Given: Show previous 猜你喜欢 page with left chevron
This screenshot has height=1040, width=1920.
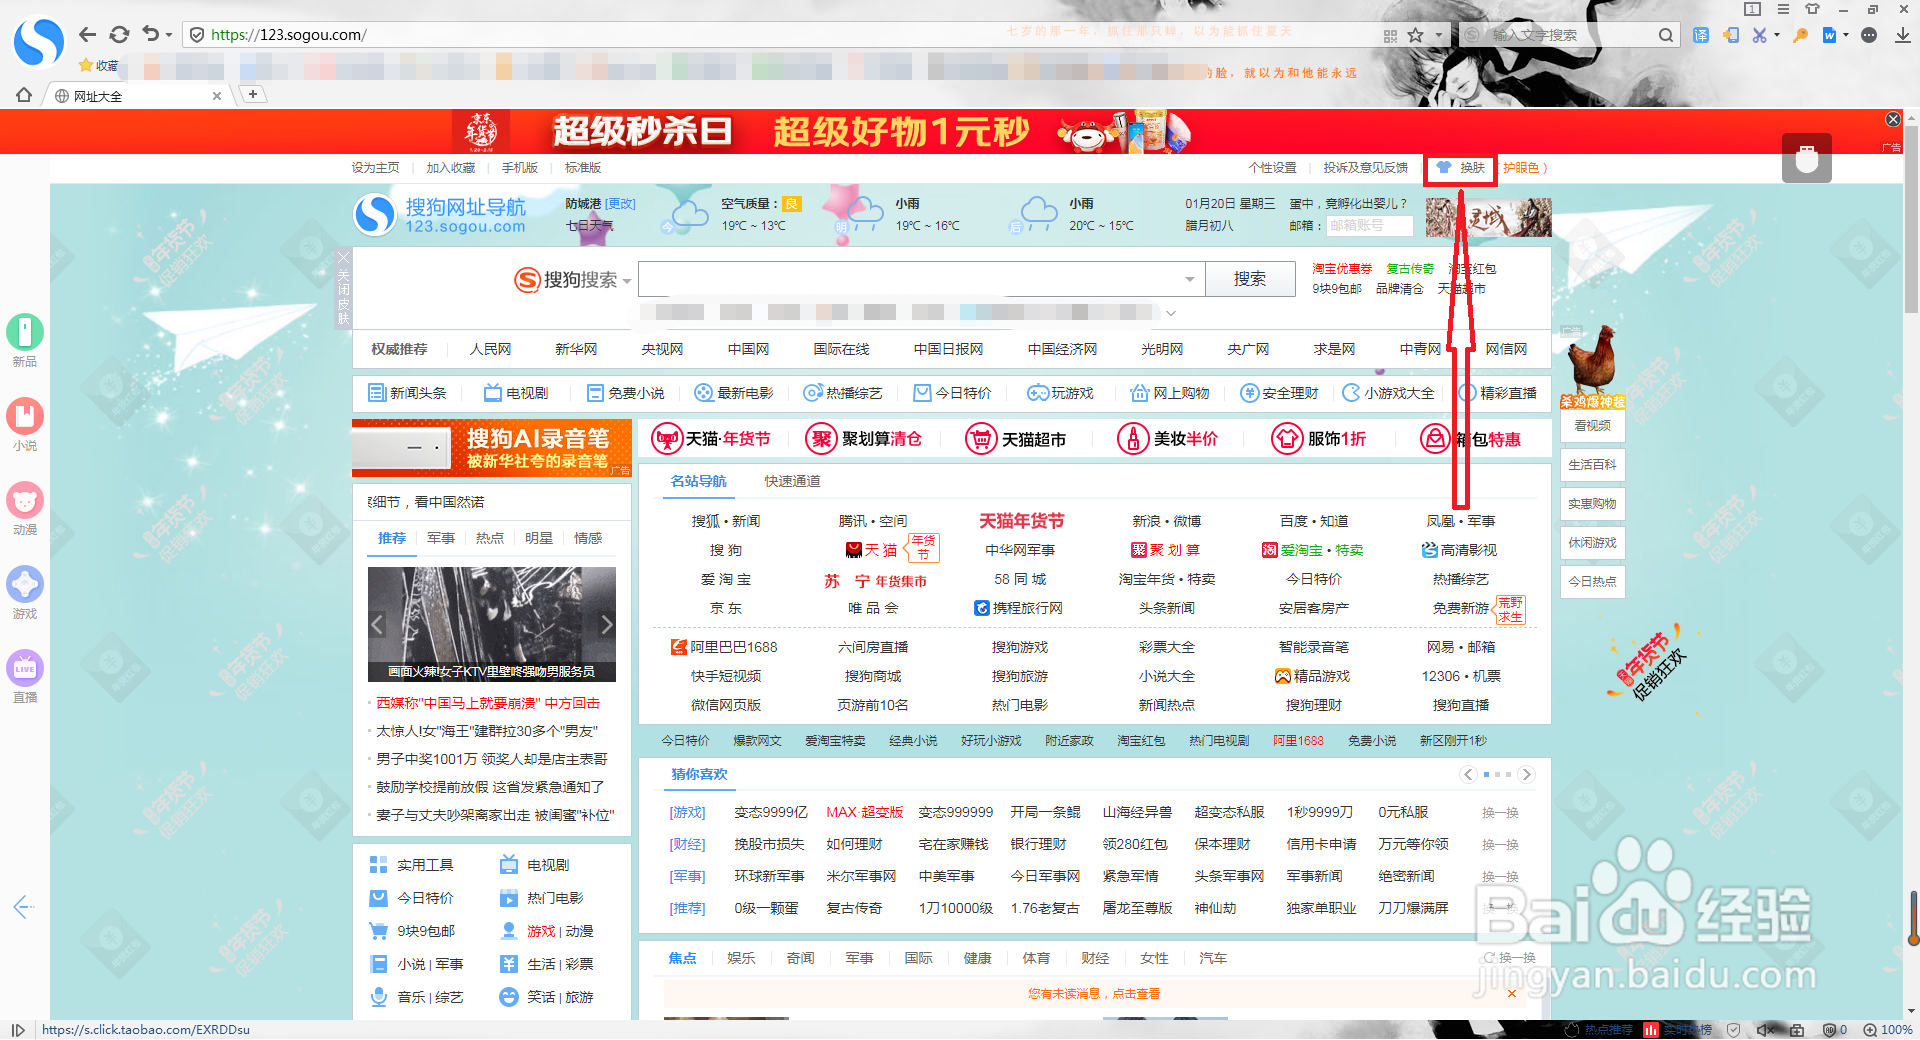Looking at the screenshot, I should (1468, 774).
